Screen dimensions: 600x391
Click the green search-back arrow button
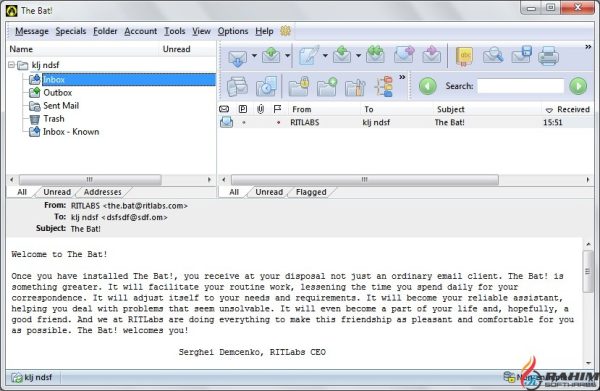point(427,86)
